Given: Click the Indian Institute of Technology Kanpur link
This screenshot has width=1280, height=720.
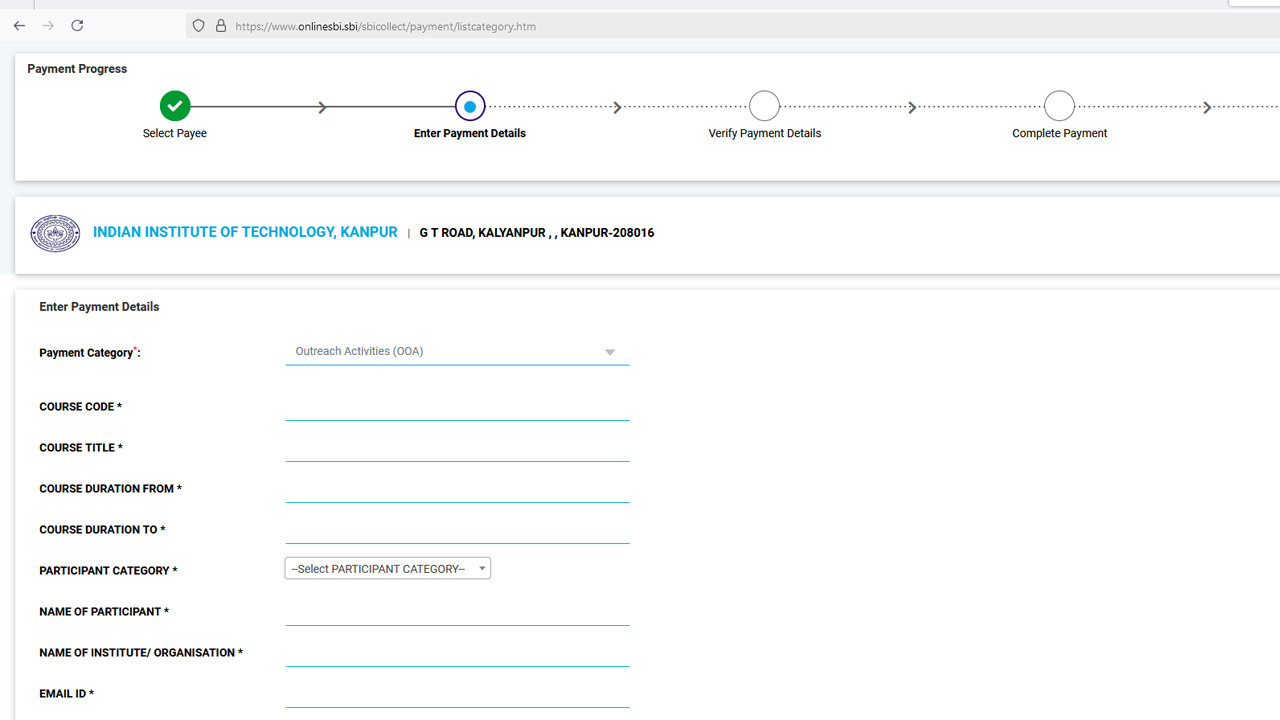Looking at the screenshot, I should 245,231.
